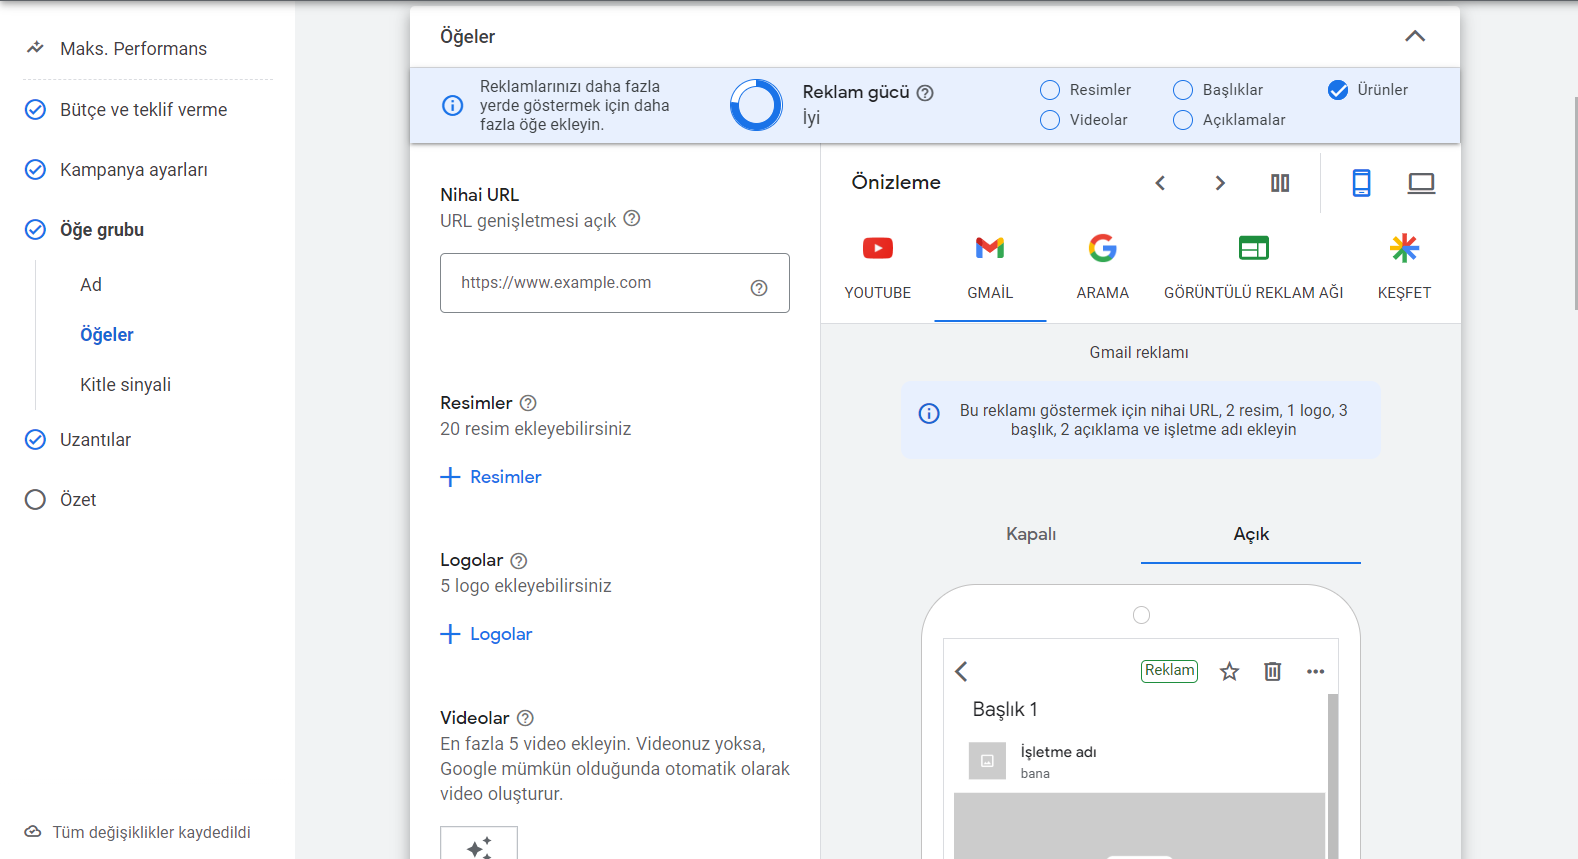
Task: Click the sparkle video creation button
Action: coord(479,844)
